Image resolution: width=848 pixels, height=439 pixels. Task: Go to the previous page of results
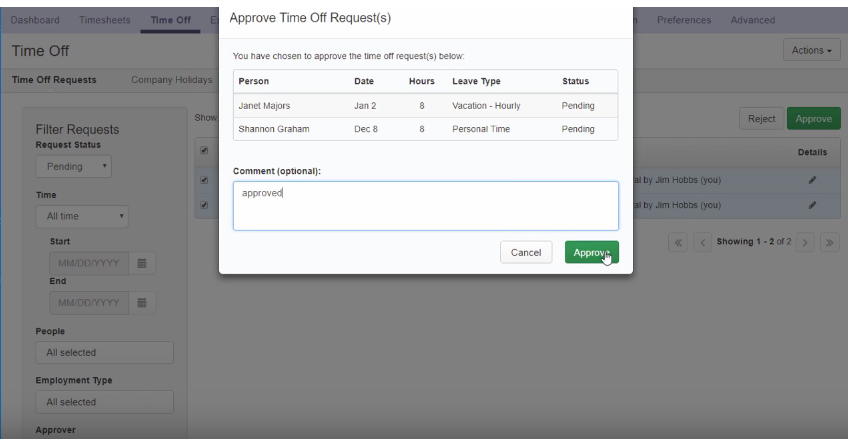702,243
